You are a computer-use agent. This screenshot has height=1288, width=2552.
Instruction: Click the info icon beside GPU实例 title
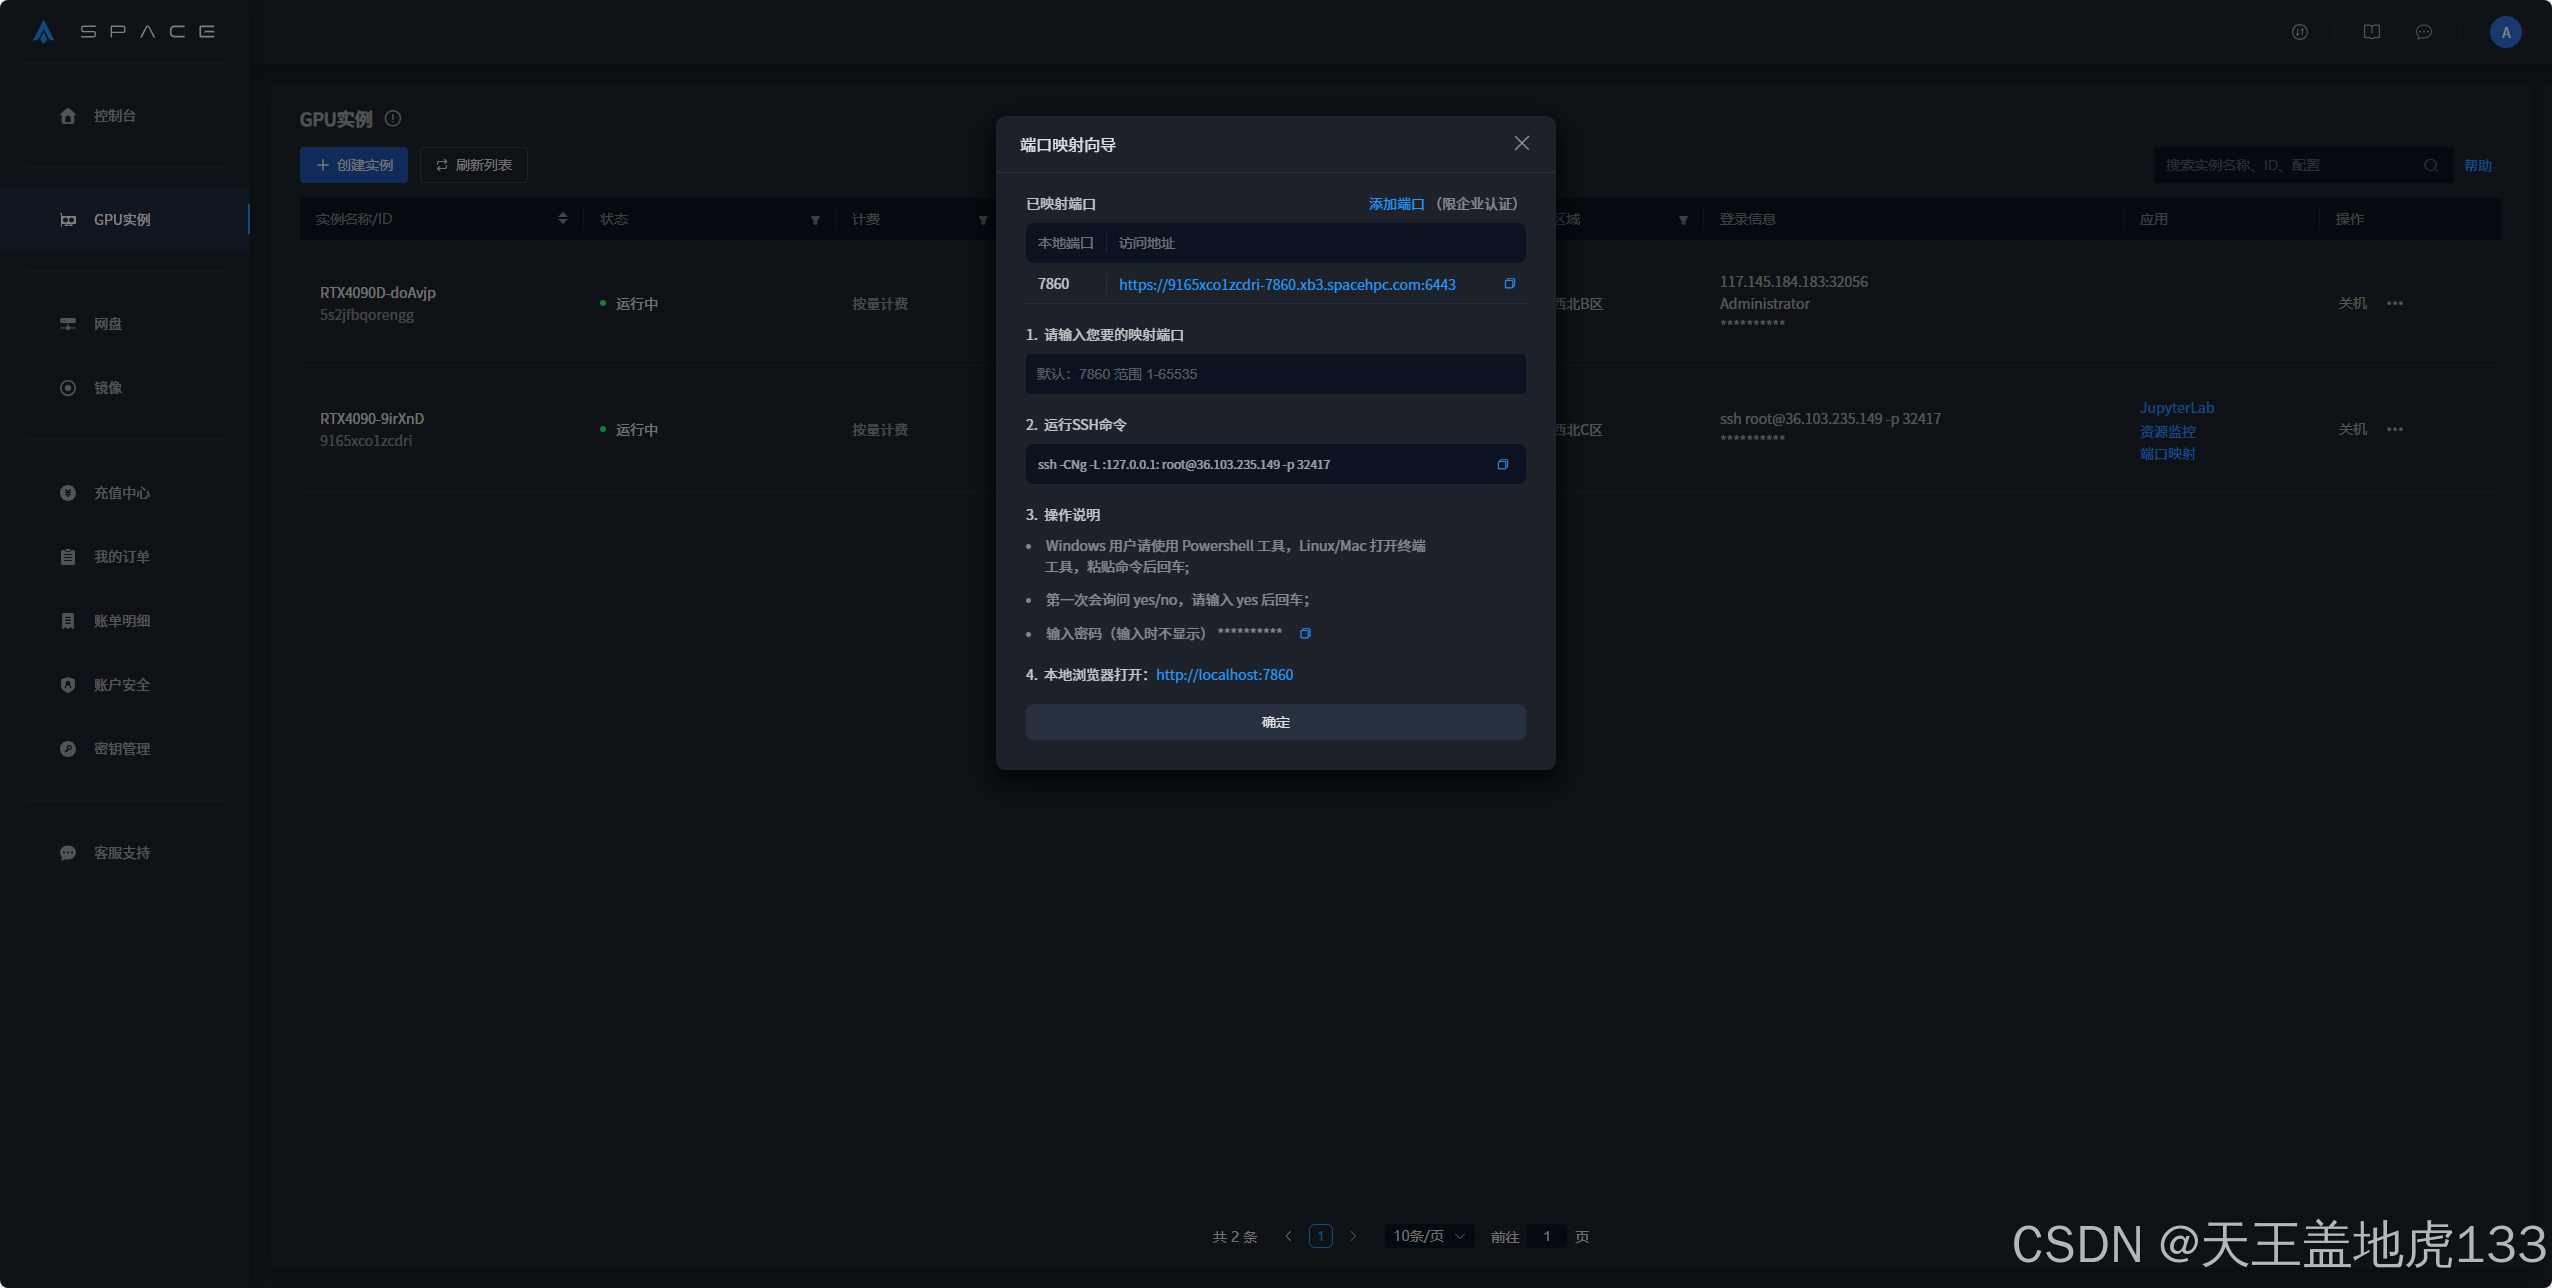tap(393, 119)
